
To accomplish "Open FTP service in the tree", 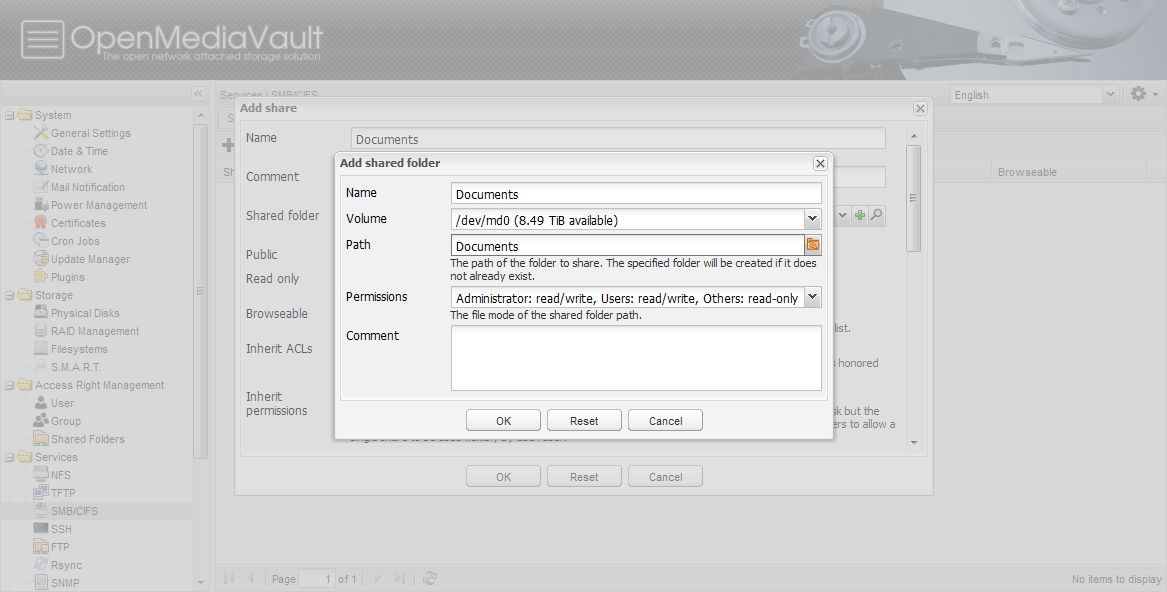I will [x=60, y=547].
